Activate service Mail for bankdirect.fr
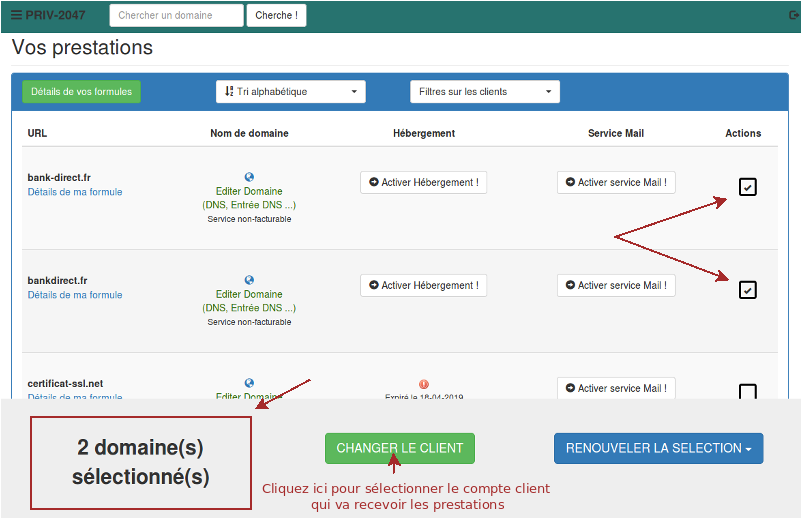This screenshot has height=520, width=803. (x=616, y=285)
